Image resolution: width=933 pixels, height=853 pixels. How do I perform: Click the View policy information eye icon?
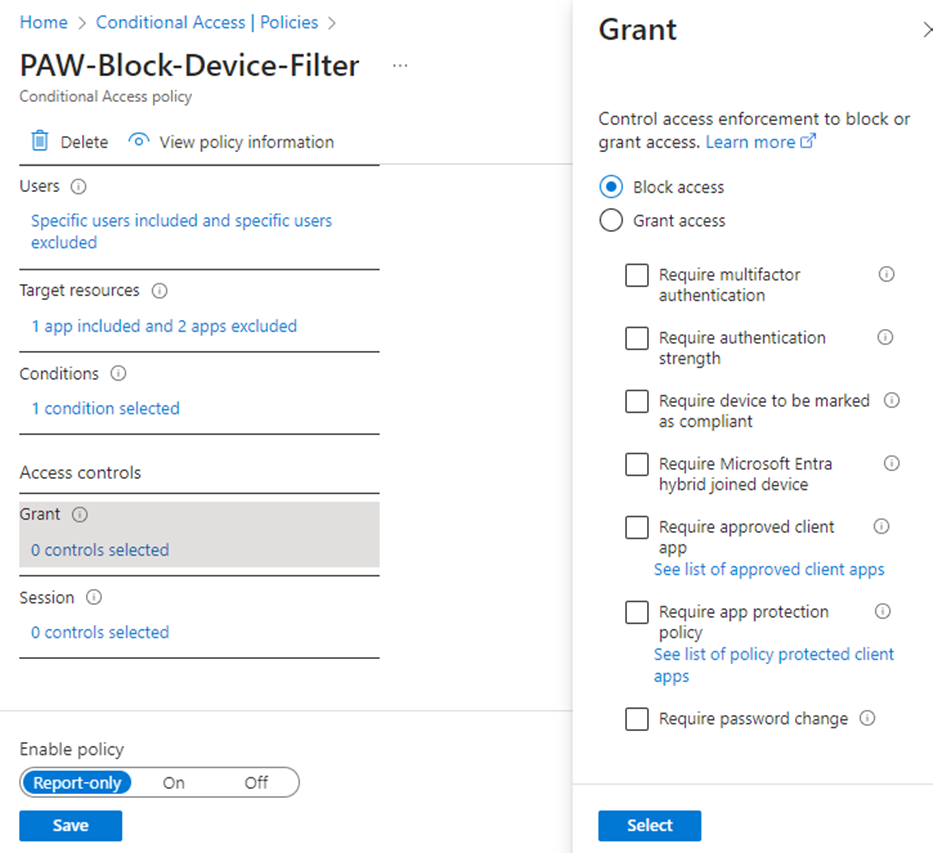pyautogui.click(x=139, y=140)
